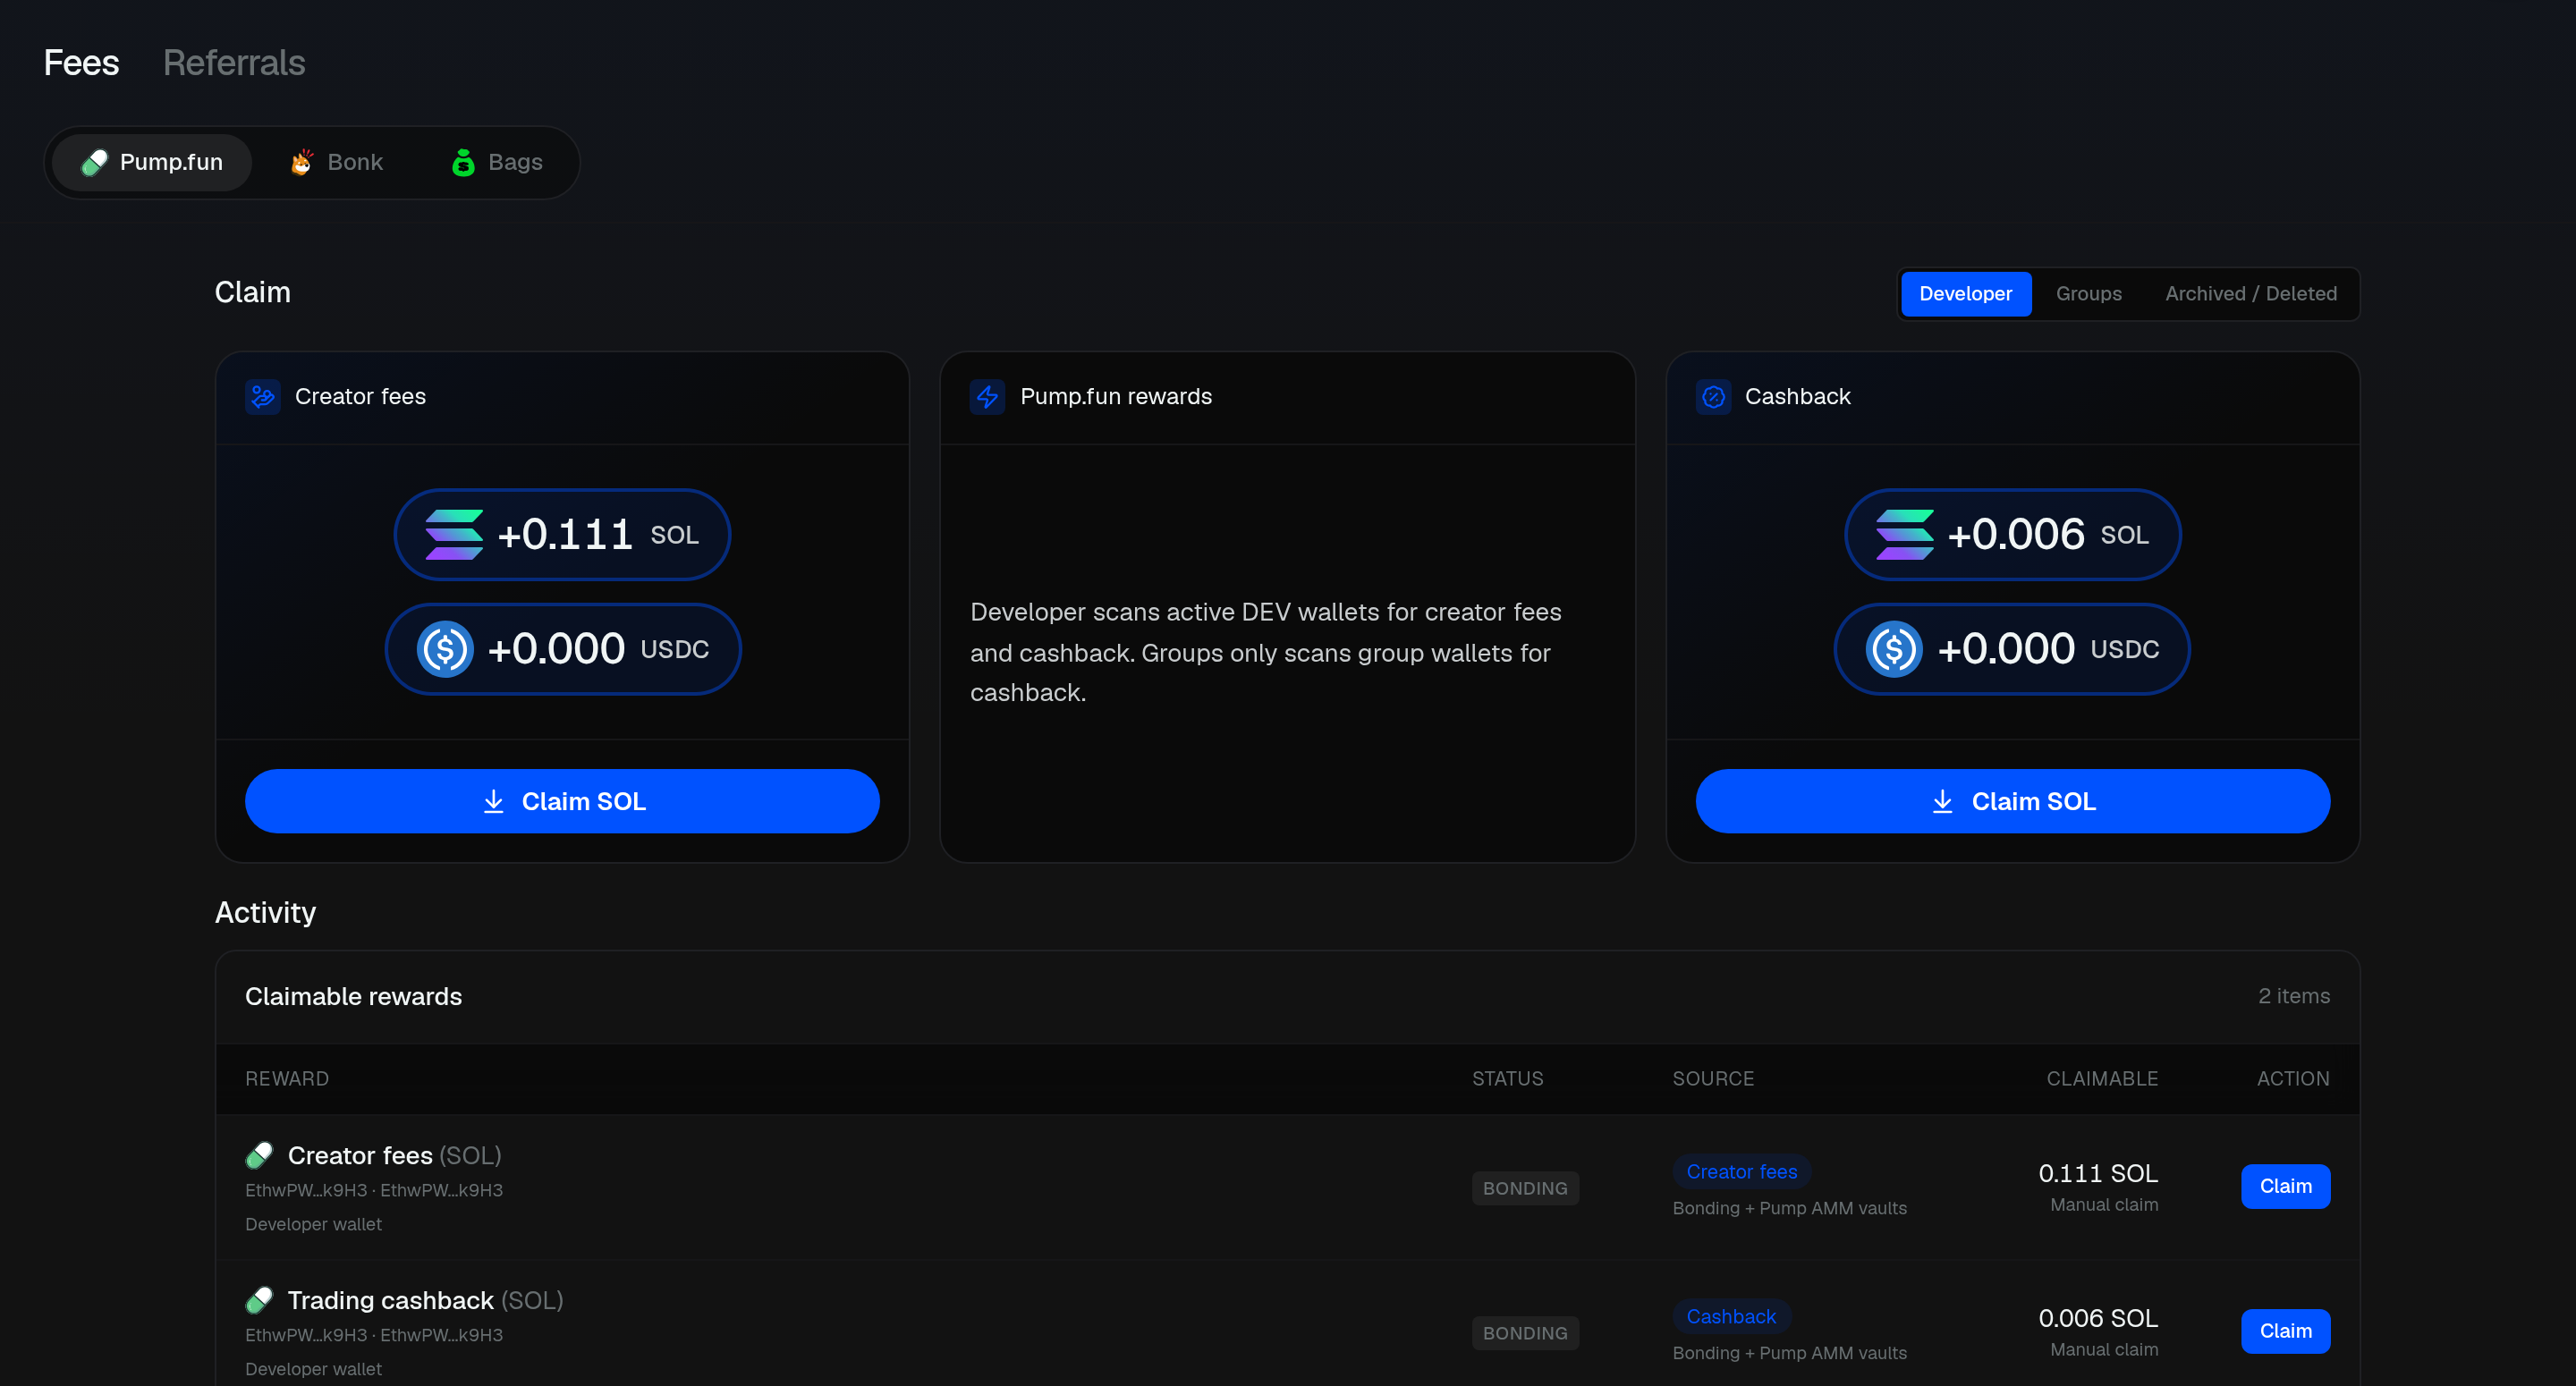Image resolution: width=2576 pixels, height=1386 pixels.
Task: Click the Solana logo beside +0.111 SOL
Action: point(454,535)
